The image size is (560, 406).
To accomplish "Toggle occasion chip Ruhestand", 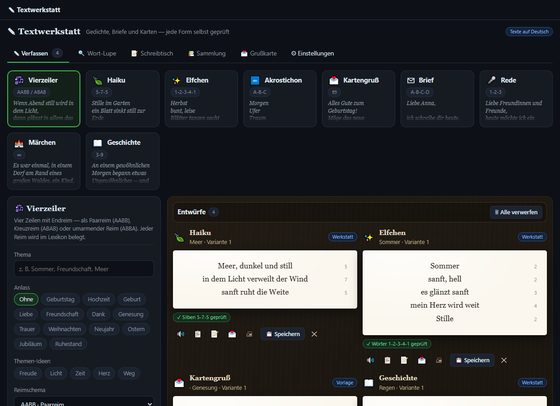I will pos(68,344).
